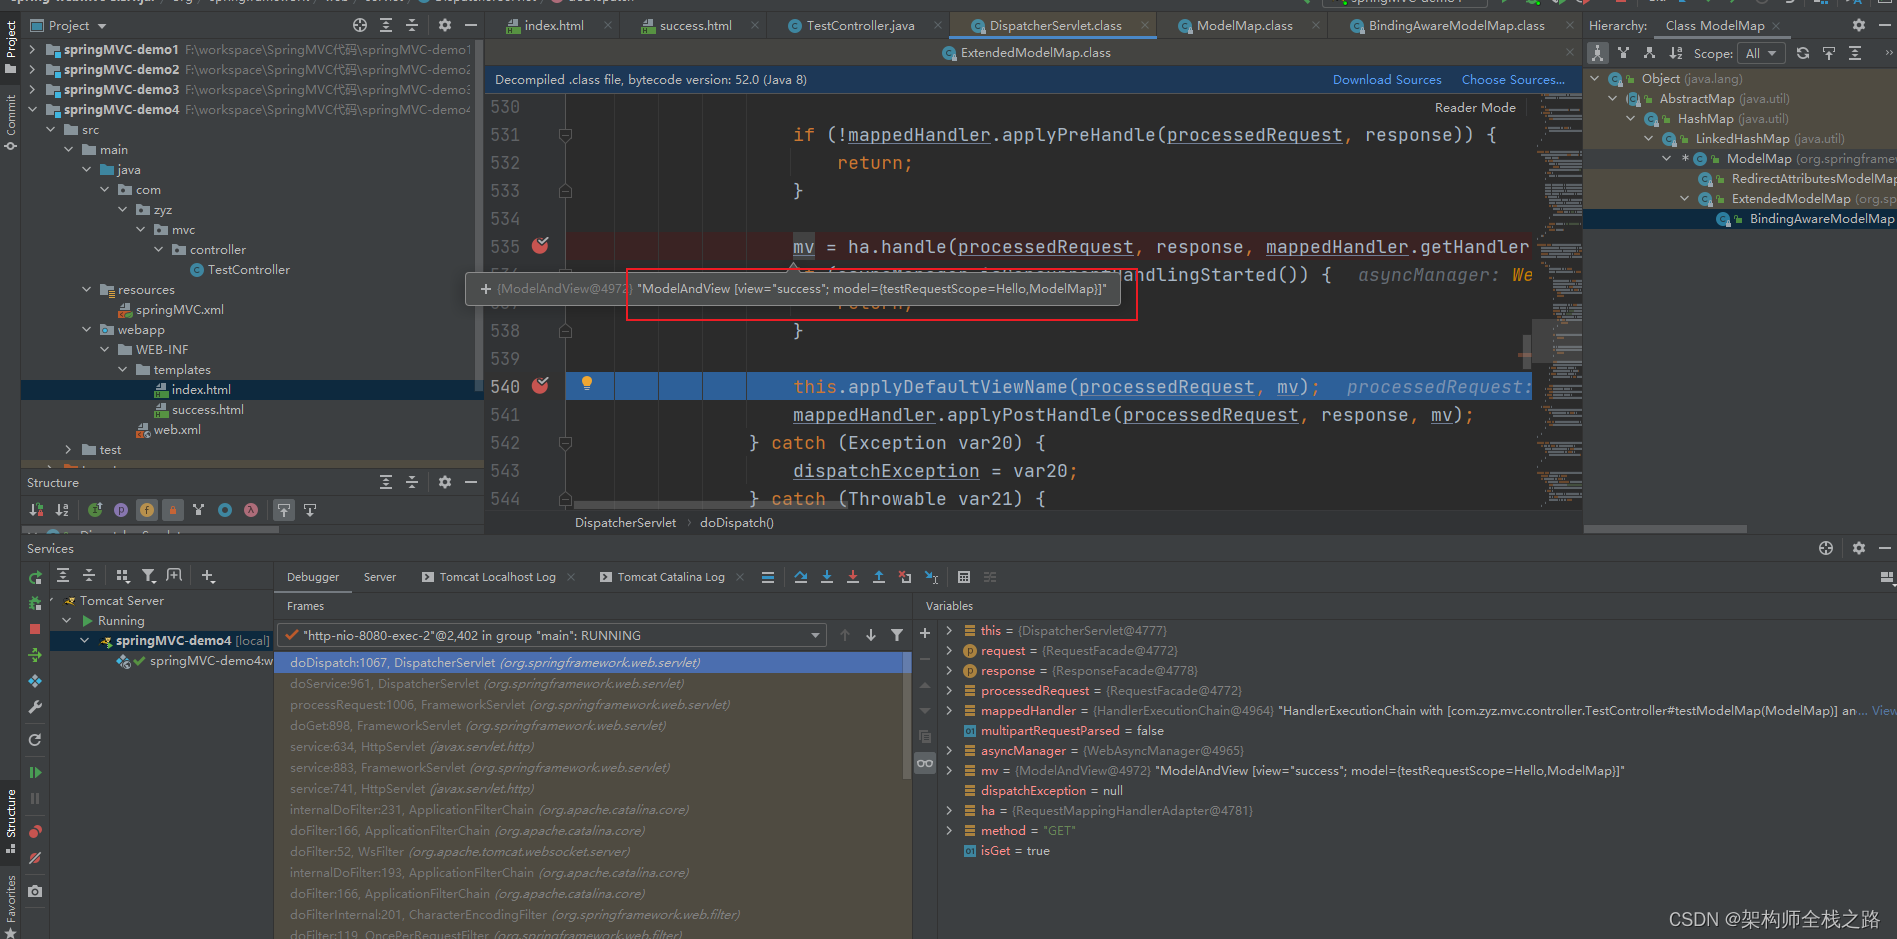Click Step Into debugger icon
Image resolution: width=1897 pixels, height=939 pixels.
tap(827, 577)
